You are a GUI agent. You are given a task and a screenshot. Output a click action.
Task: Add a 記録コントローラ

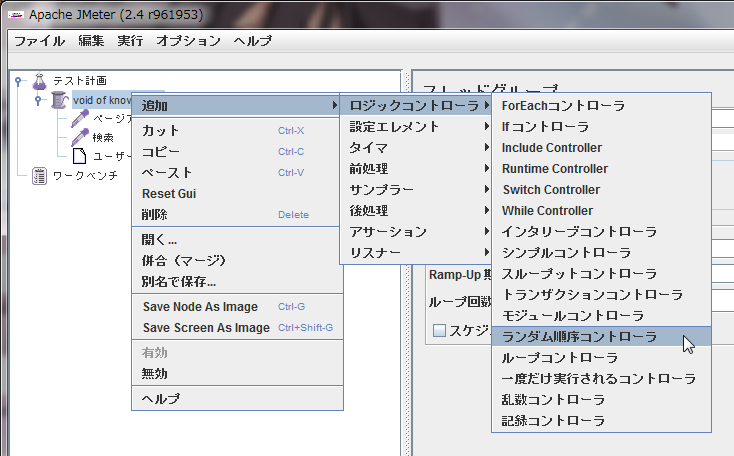point(601,421)
